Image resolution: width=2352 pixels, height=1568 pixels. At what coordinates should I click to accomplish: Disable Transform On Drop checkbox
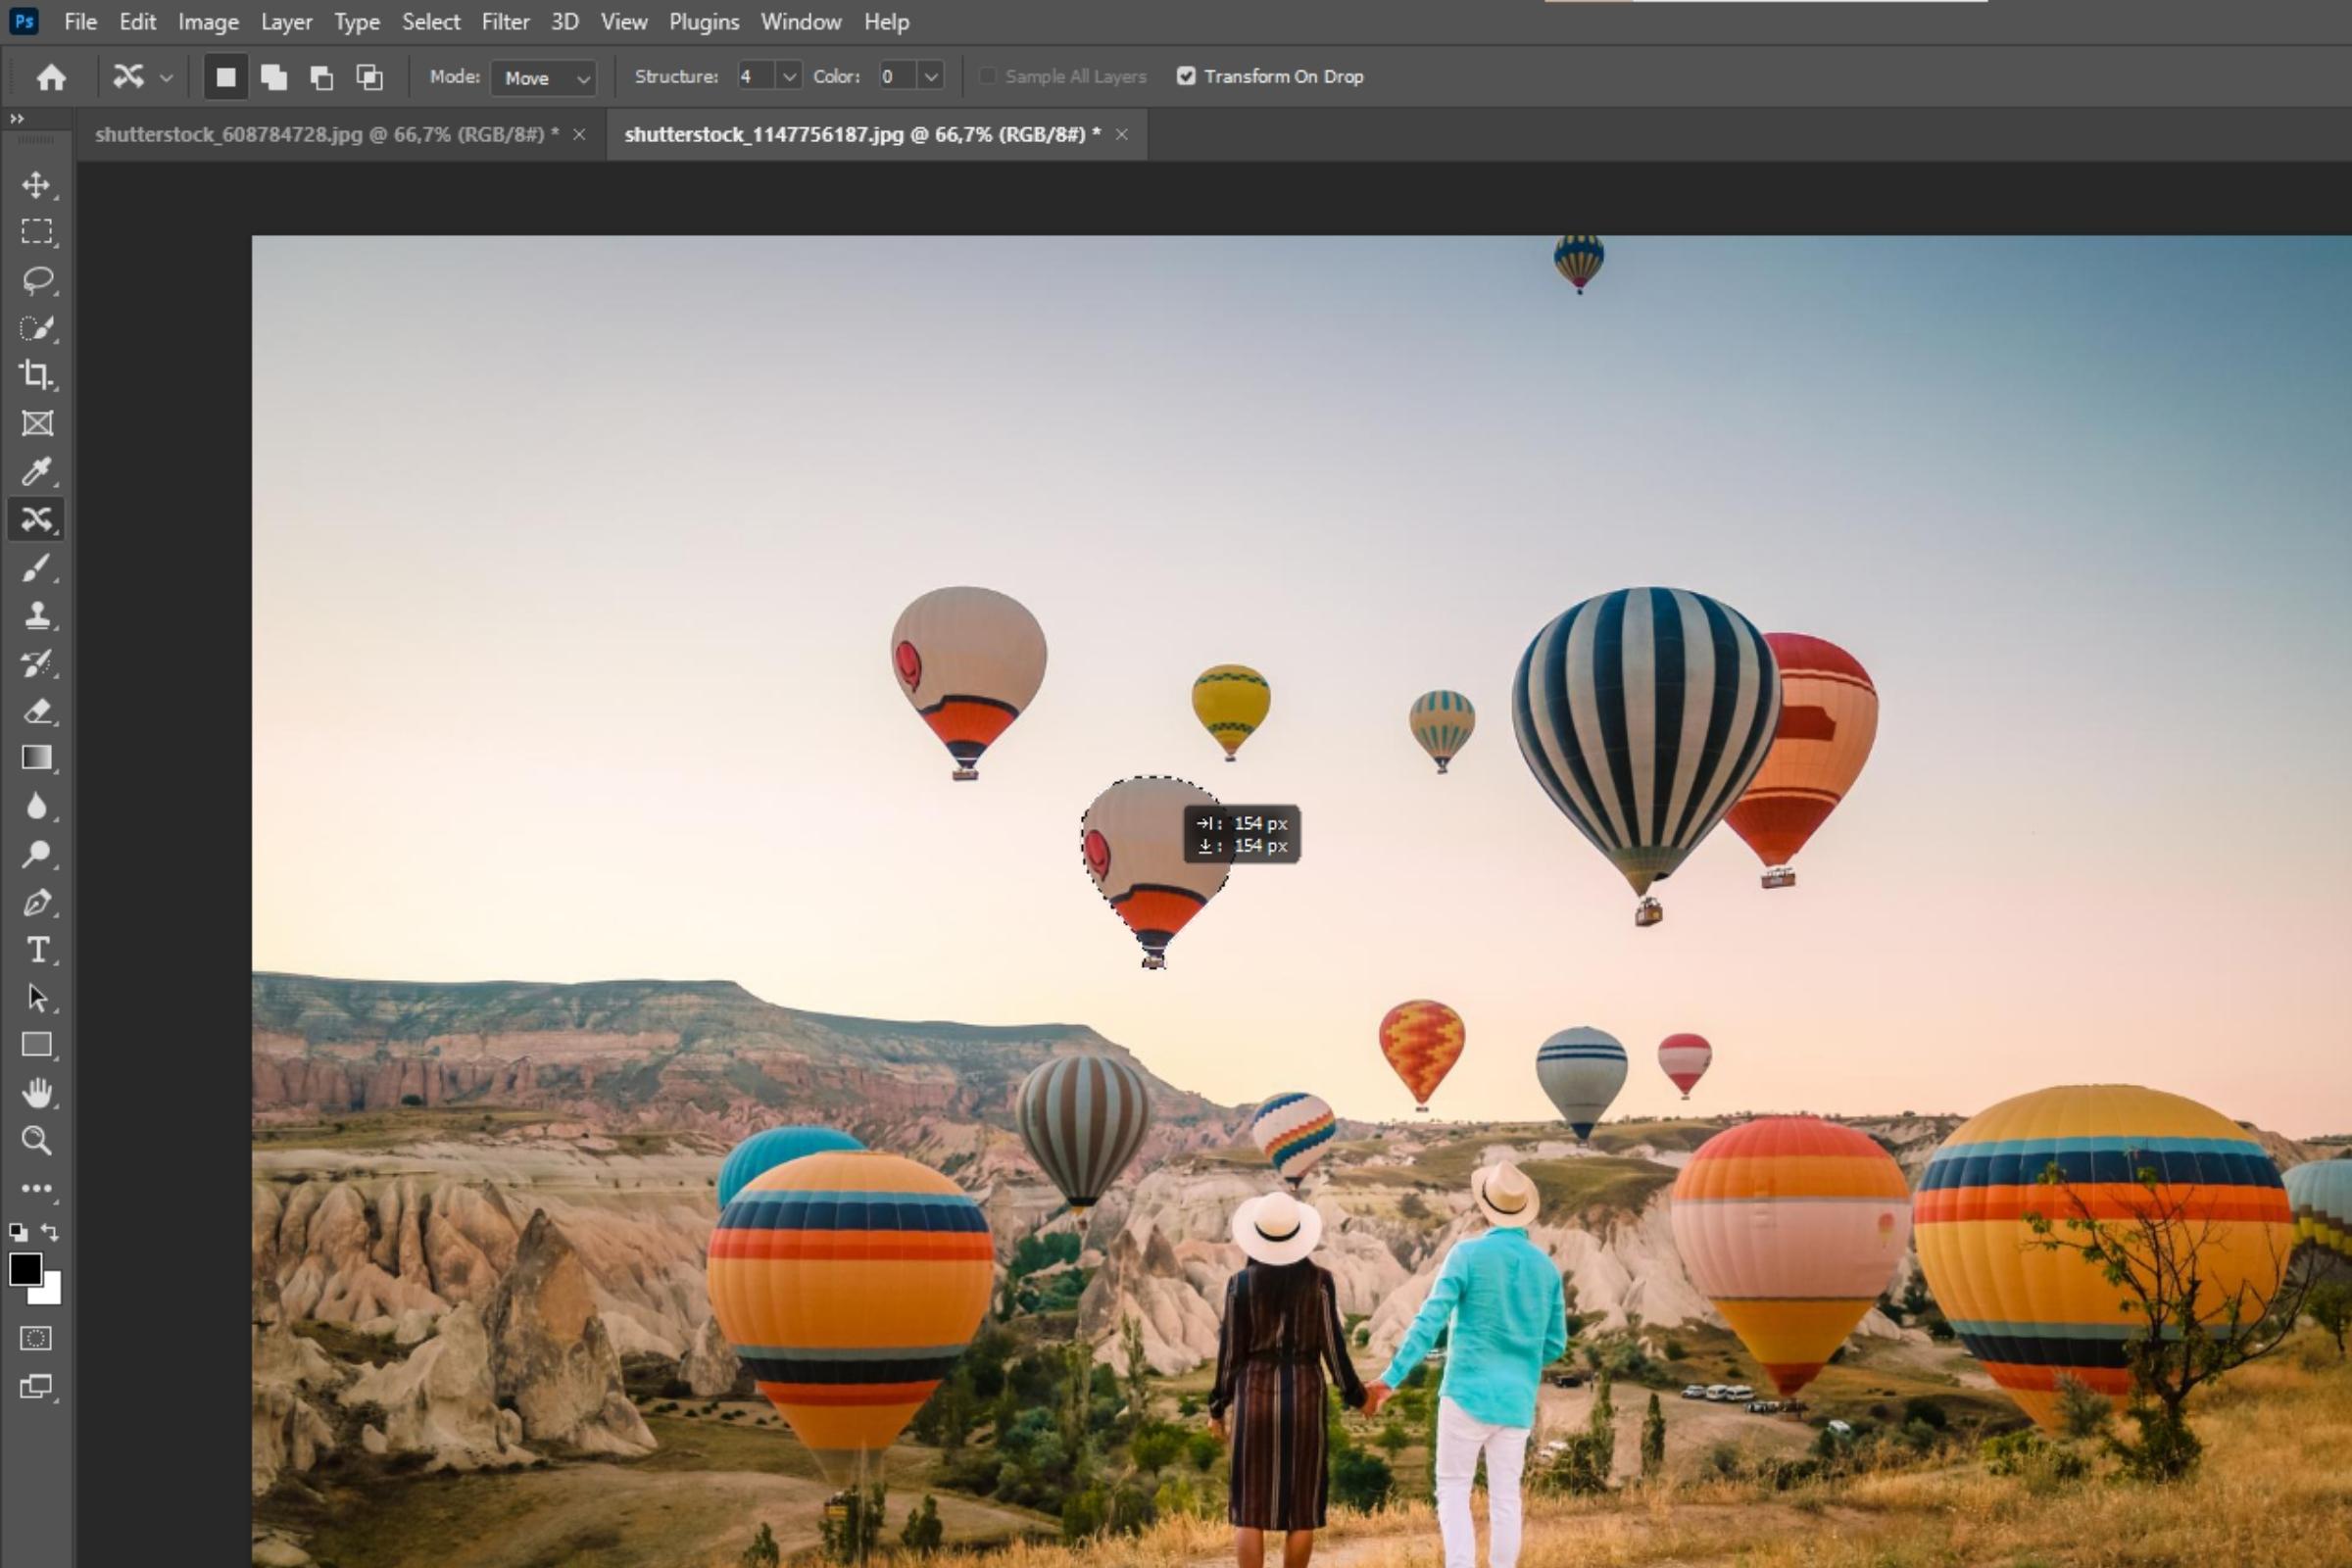point(1186,76)
